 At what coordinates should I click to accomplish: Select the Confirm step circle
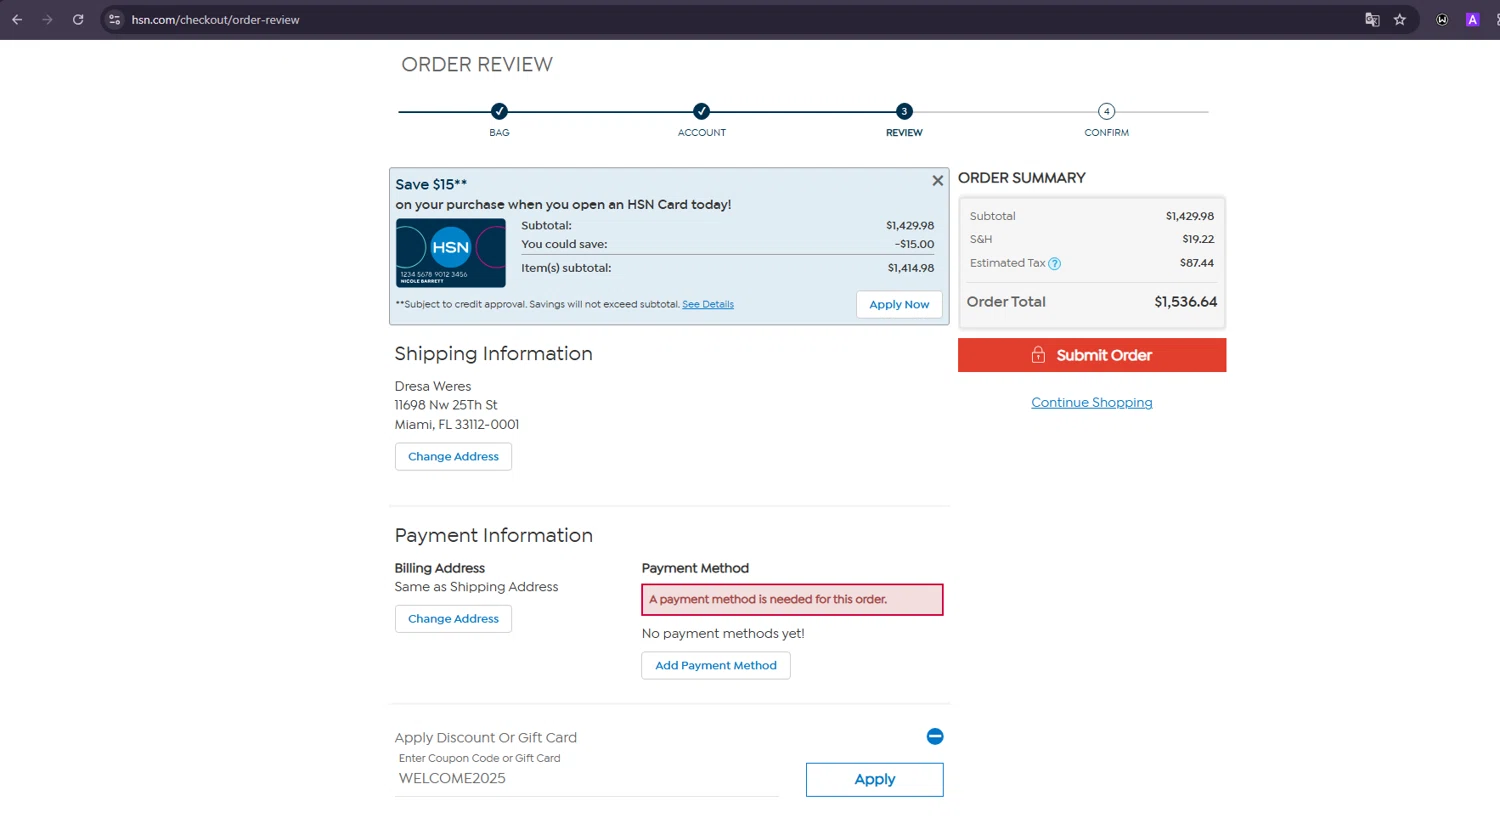click(1106, 111)
